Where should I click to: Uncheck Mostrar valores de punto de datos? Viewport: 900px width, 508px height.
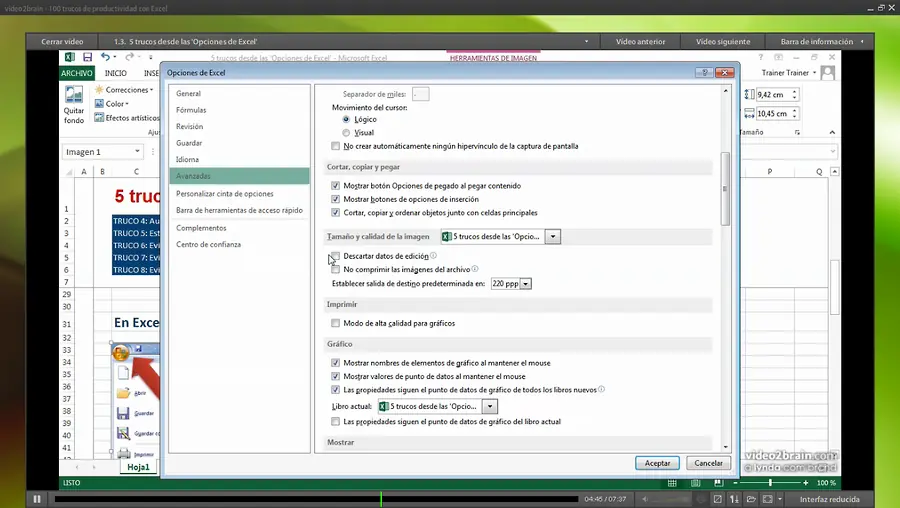[x=335, y=376]
